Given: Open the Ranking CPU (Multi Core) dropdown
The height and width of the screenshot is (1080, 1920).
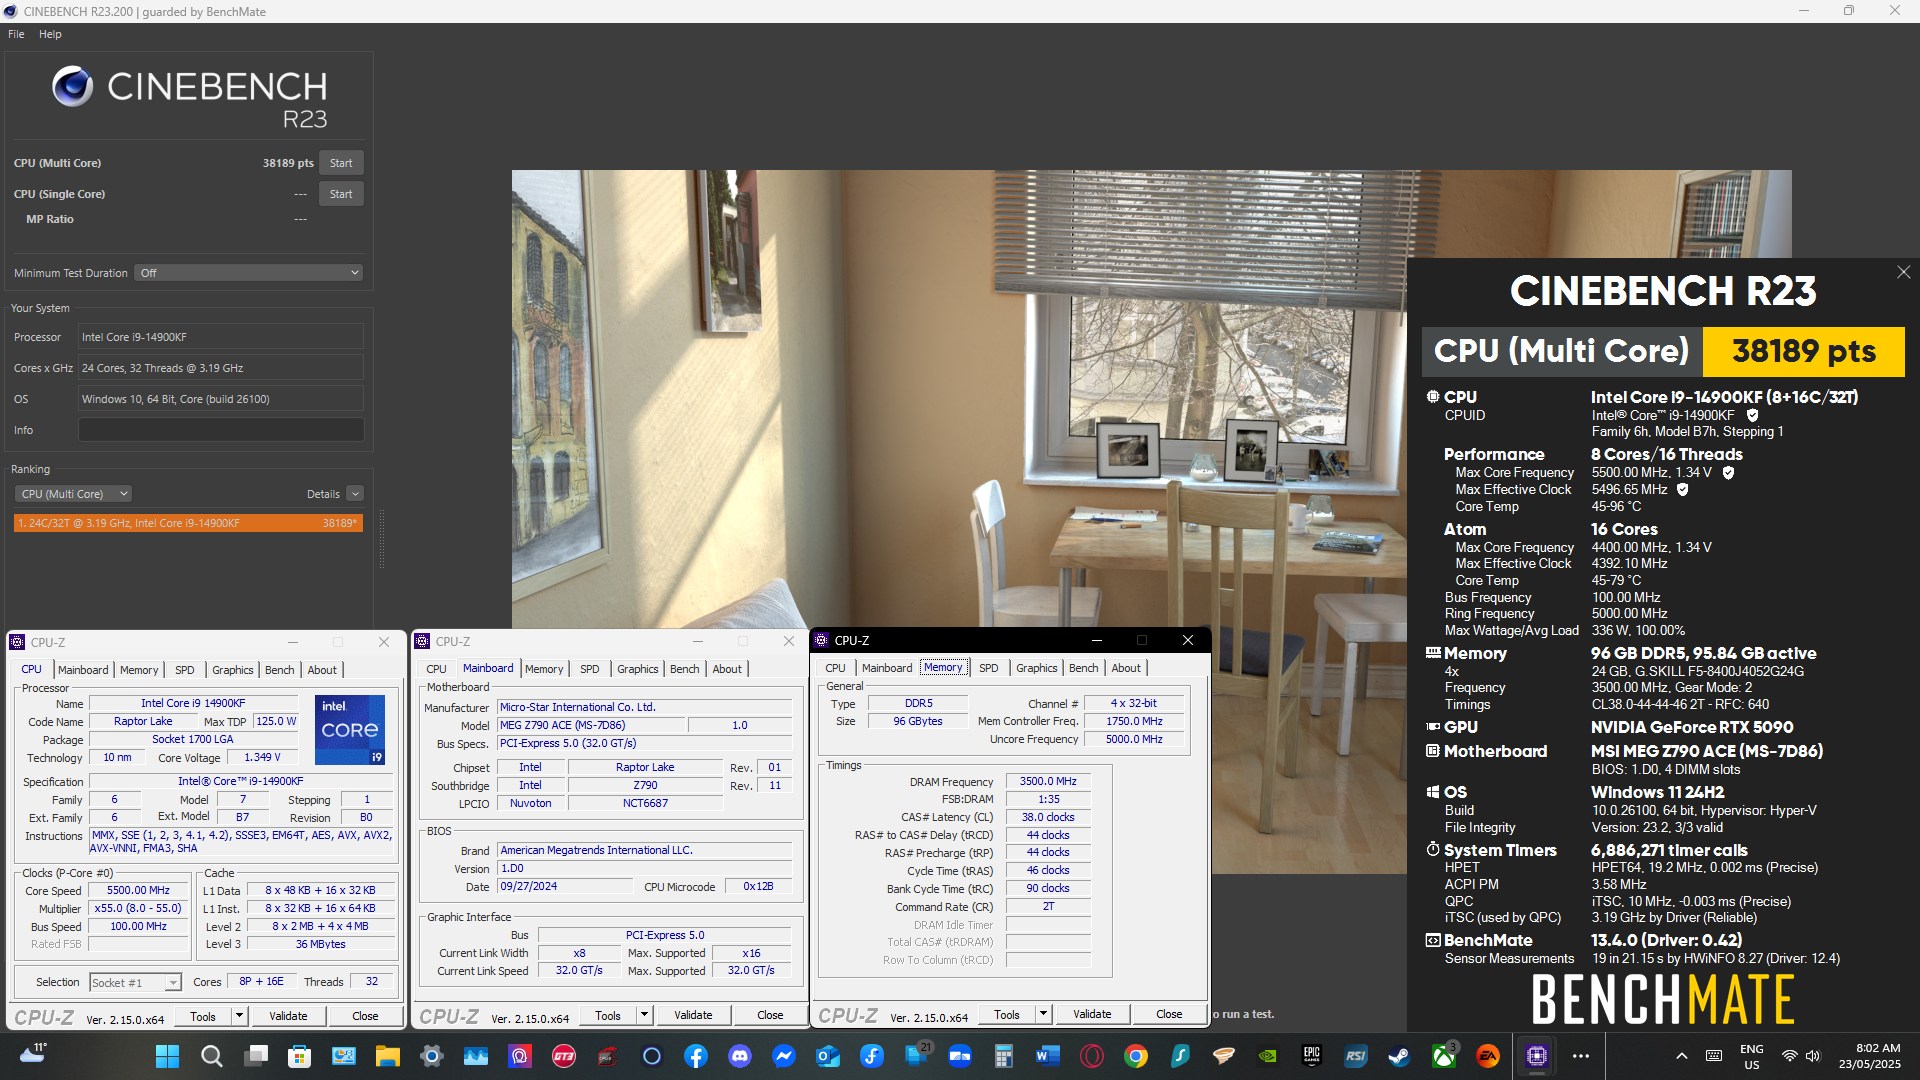Looking at the screenshot, I should (x=74, y=494).
